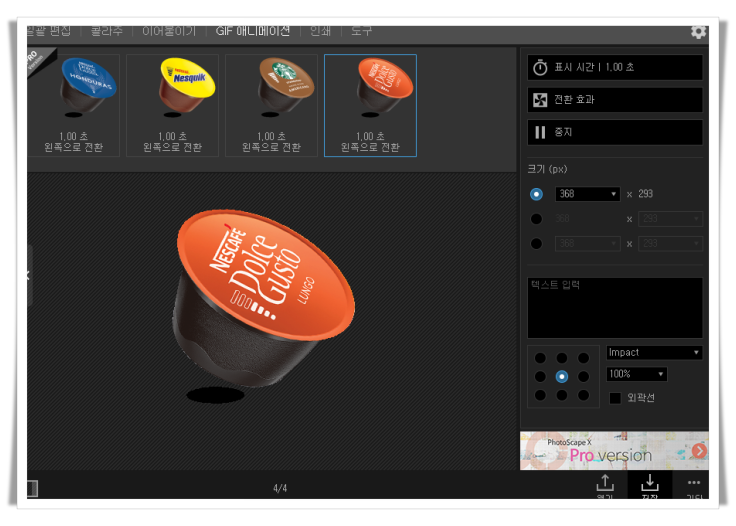Switch to the combine (이어붙이기) tab
The width and height of the screenshot is (736, 526).
coord(169,31)
